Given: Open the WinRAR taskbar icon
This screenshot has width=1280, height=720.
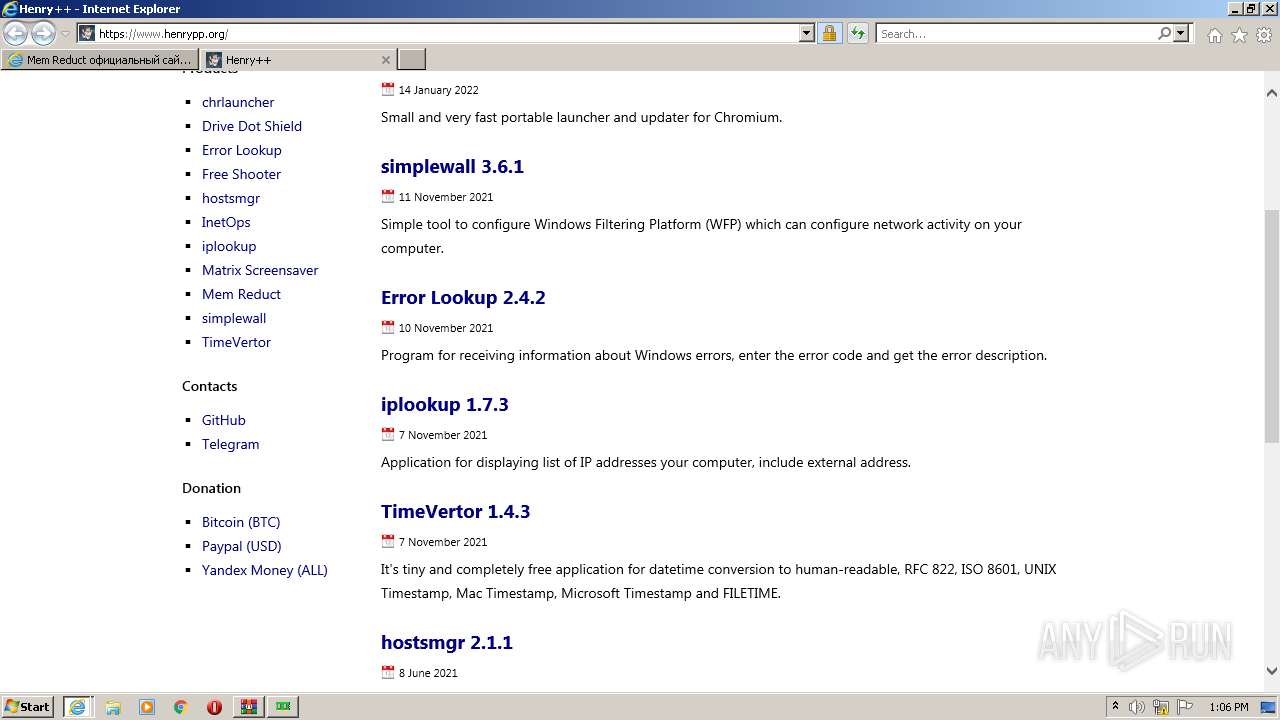Looking at the screenshot, I should pos(249,707).
